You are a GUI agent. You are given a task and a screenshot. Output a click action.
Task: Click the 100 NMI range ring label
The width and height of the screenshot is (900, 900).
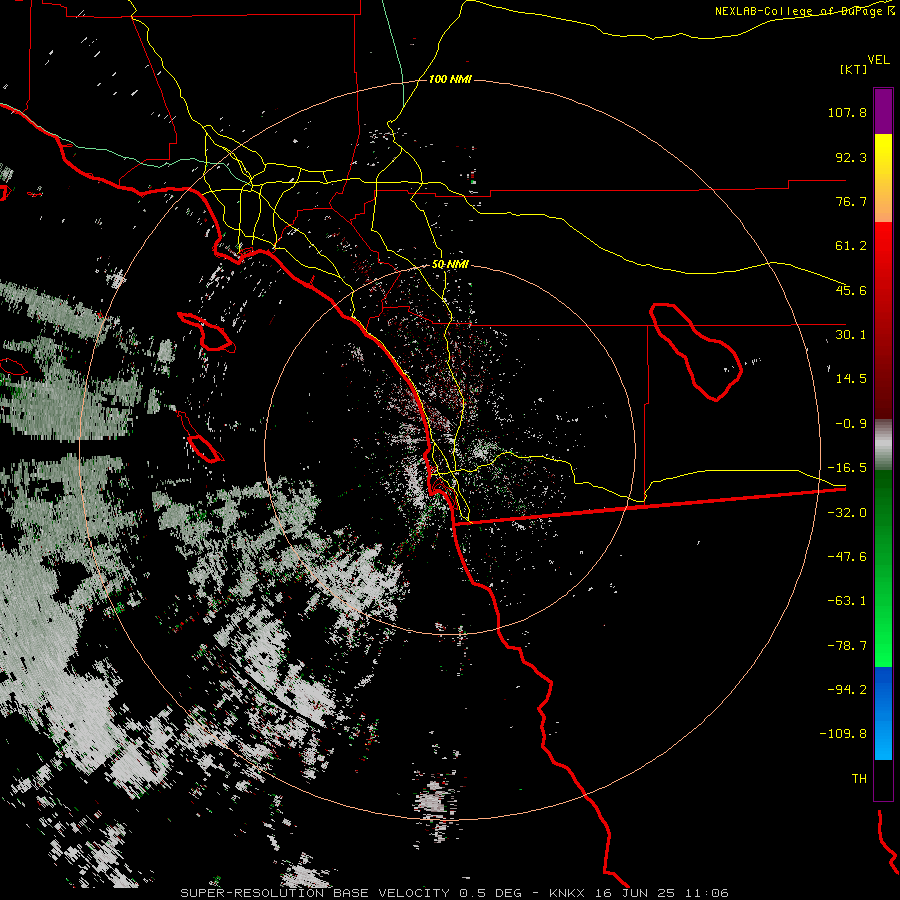tap(450, 79)
